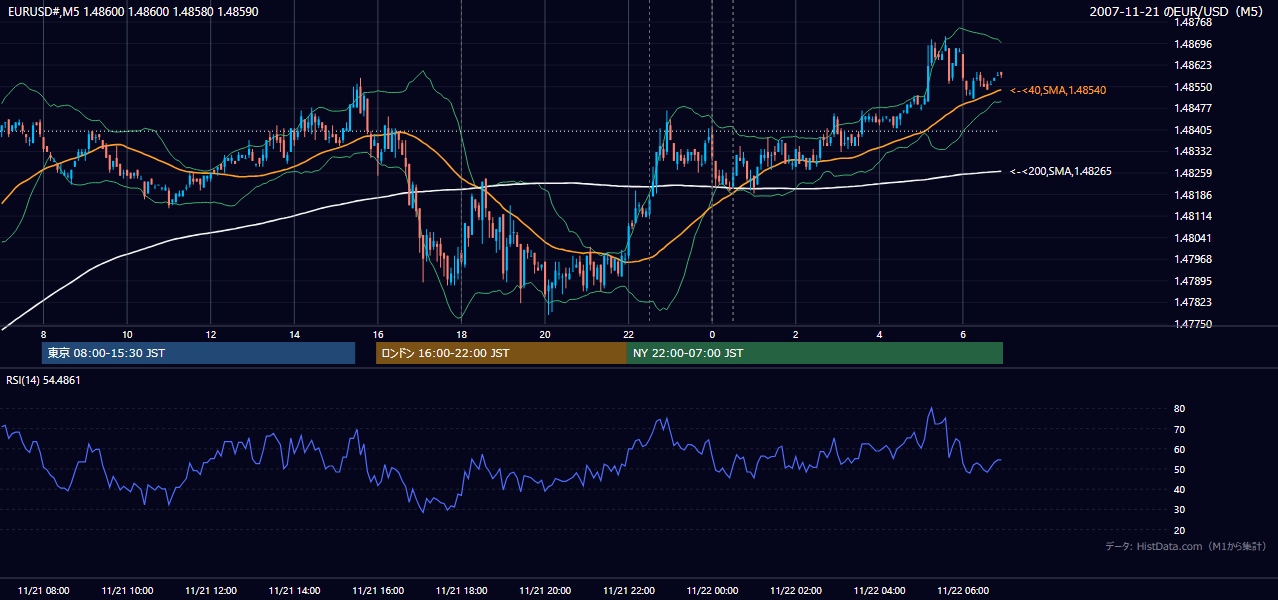Click the 40 SMA 1.48540 label

pyautogui.click(x=1058, y=90)
